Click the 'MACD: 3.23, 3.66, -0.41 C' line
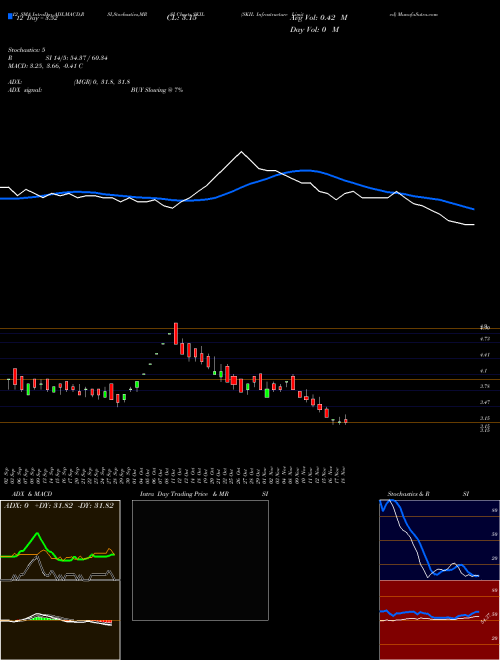This screenshot has height=660, width=500. point(45,66)
